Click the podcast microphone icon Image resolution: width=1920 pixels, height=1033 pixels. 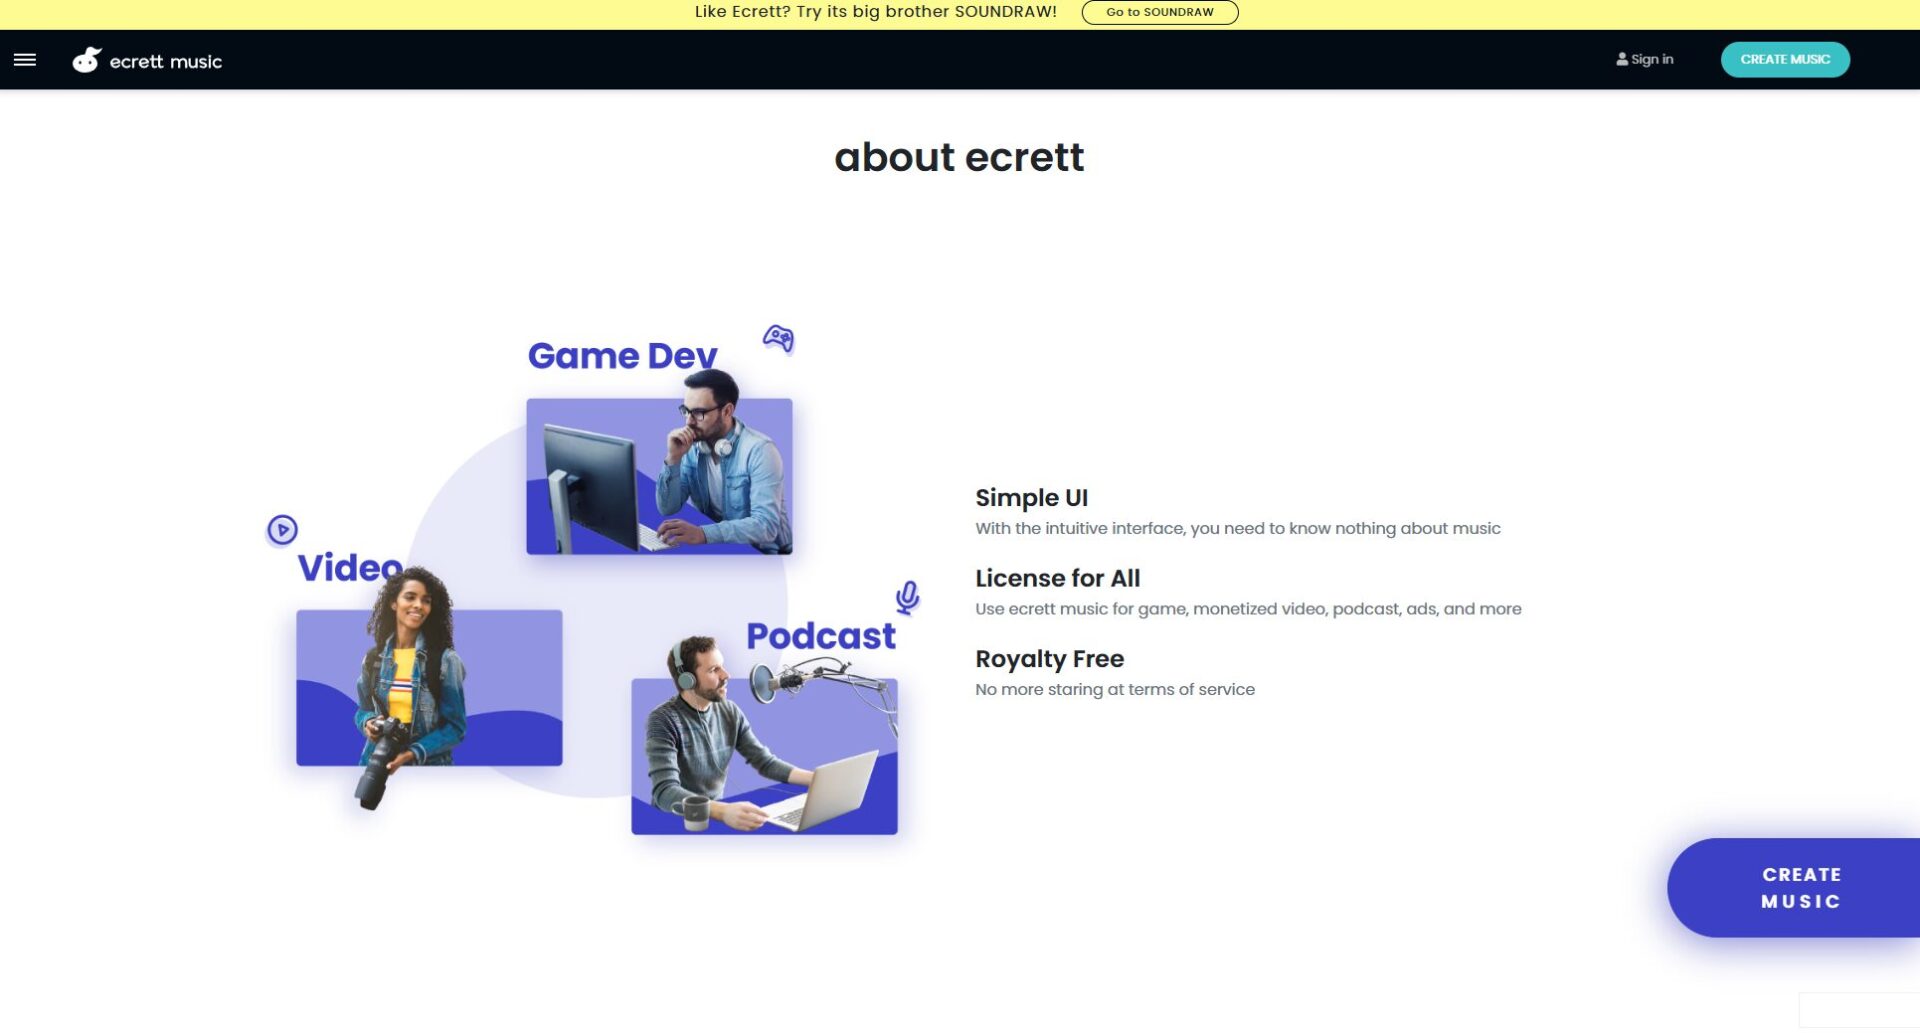click(x=907, y=597)
